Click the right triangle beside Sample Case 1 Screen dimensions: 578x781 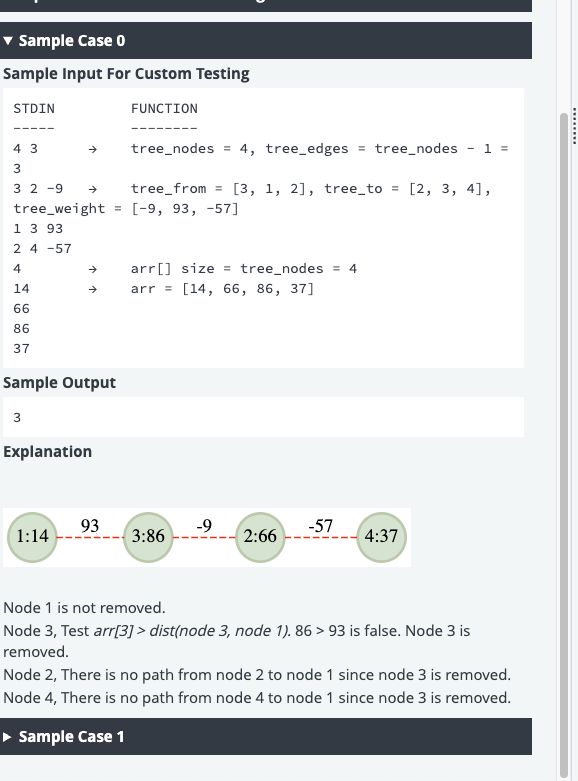coord(7,737)
